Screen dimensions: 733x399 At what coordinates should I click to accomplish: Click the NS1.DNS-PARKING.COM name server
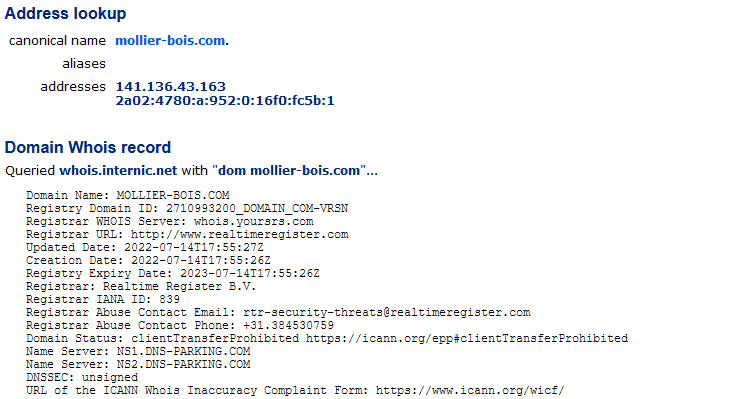click(x=183, y=351)
